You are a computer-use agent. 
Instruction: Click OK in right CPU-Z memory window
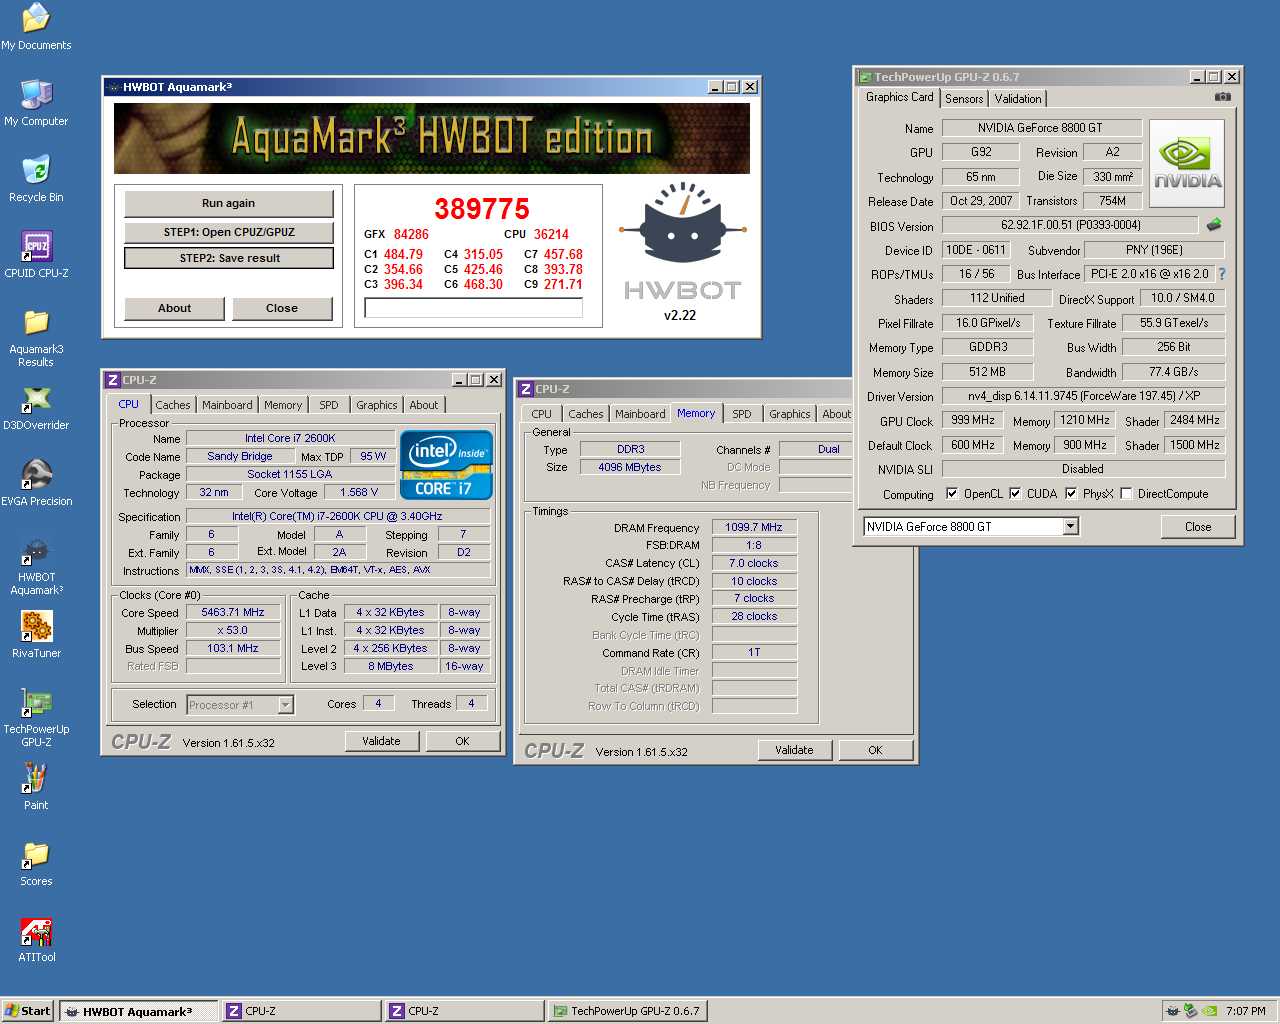point(875,750)
